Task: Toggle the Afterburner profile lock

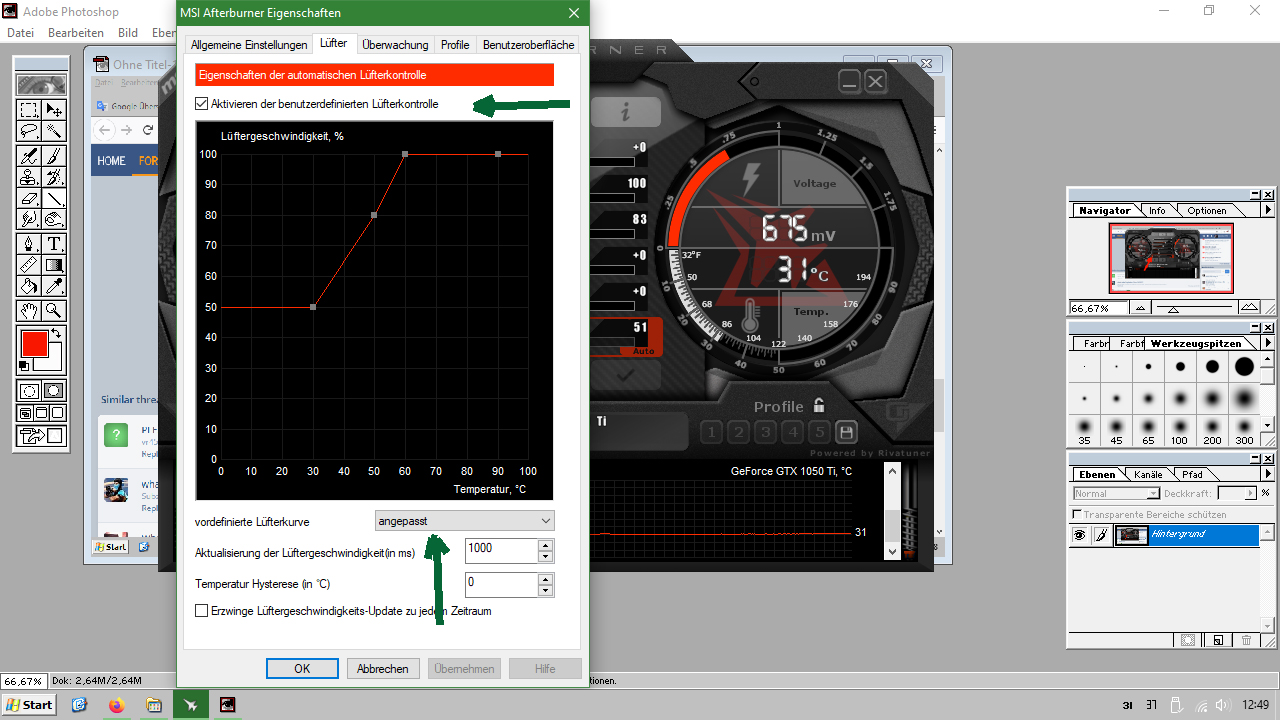Action: (819, 405)
